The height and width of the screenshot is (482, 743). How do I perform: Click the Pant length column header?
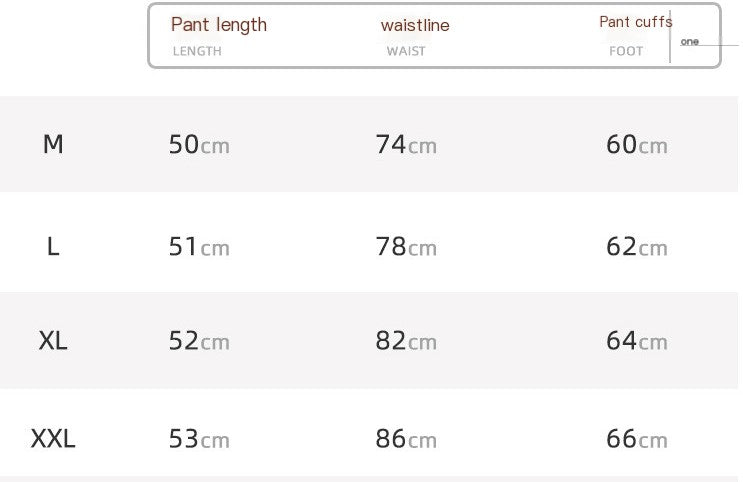tap(219, 25)
